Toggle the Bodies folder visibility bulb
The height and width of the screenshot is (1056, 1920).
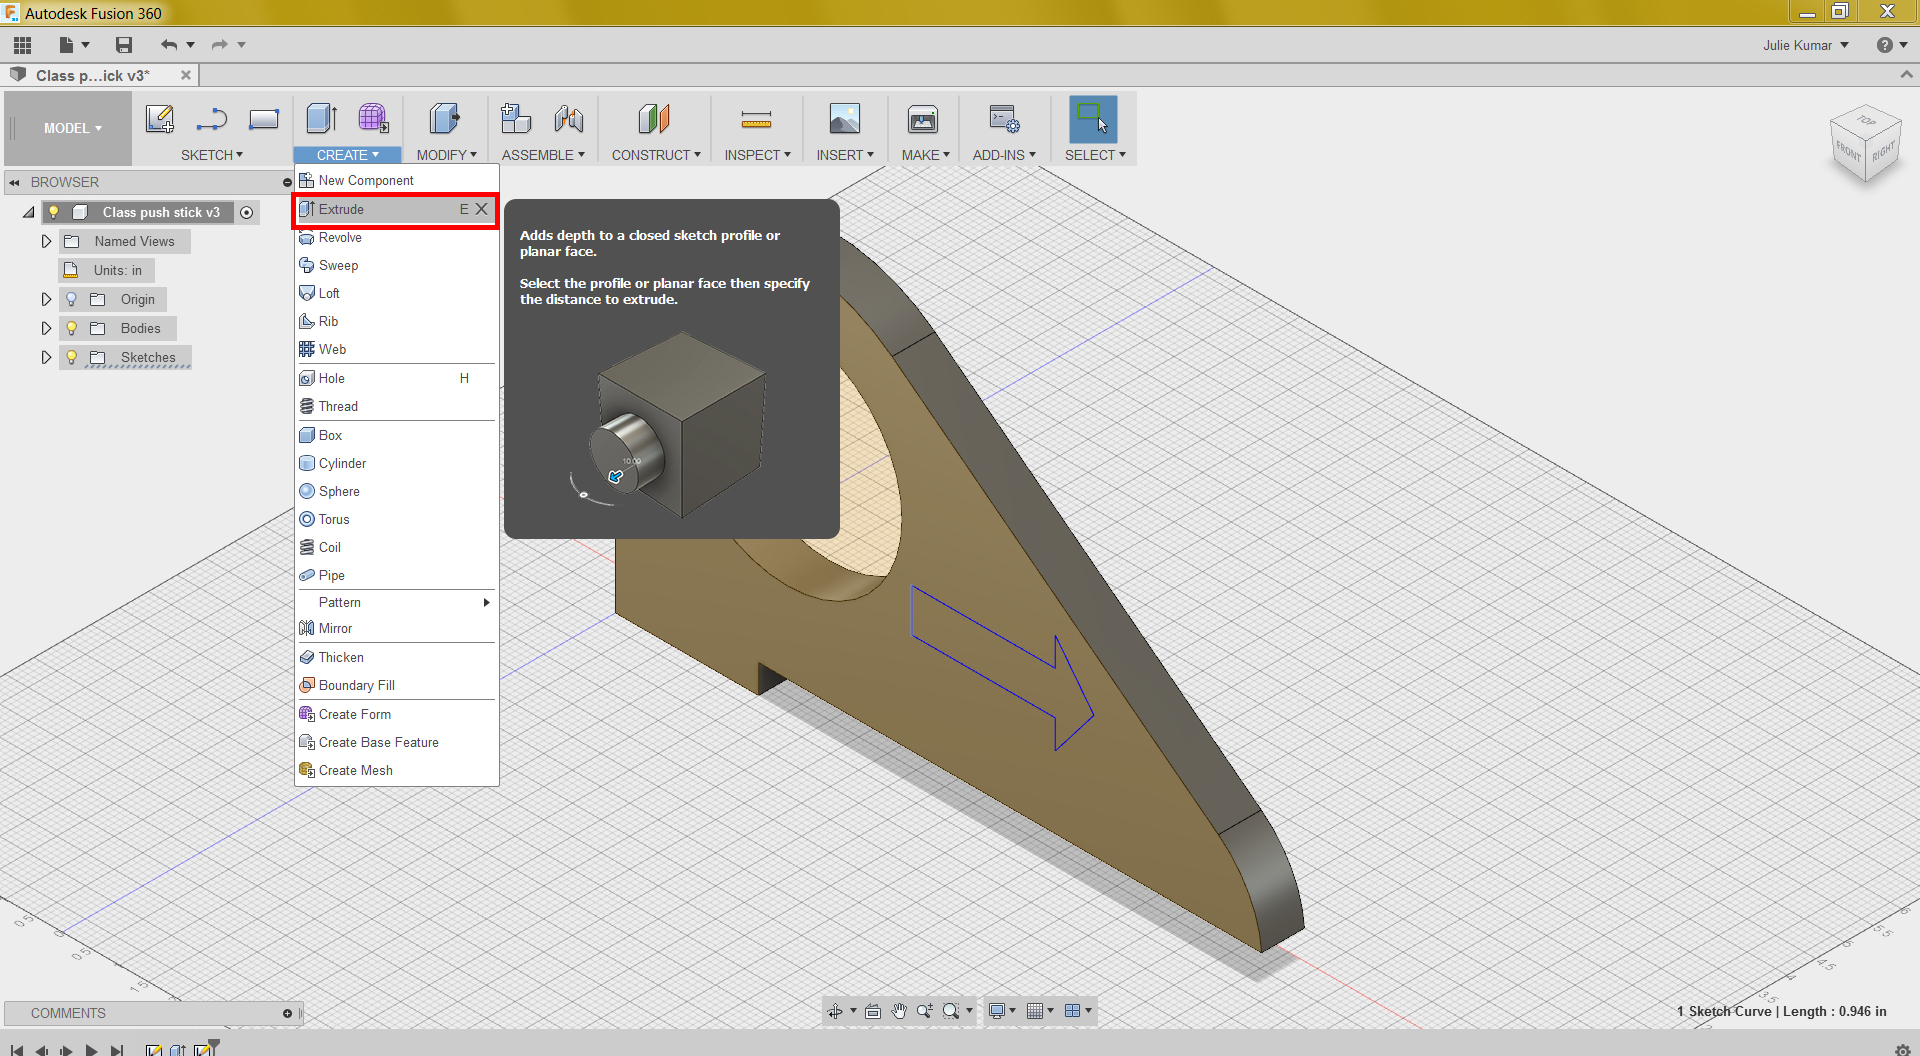tap(71, 328)
